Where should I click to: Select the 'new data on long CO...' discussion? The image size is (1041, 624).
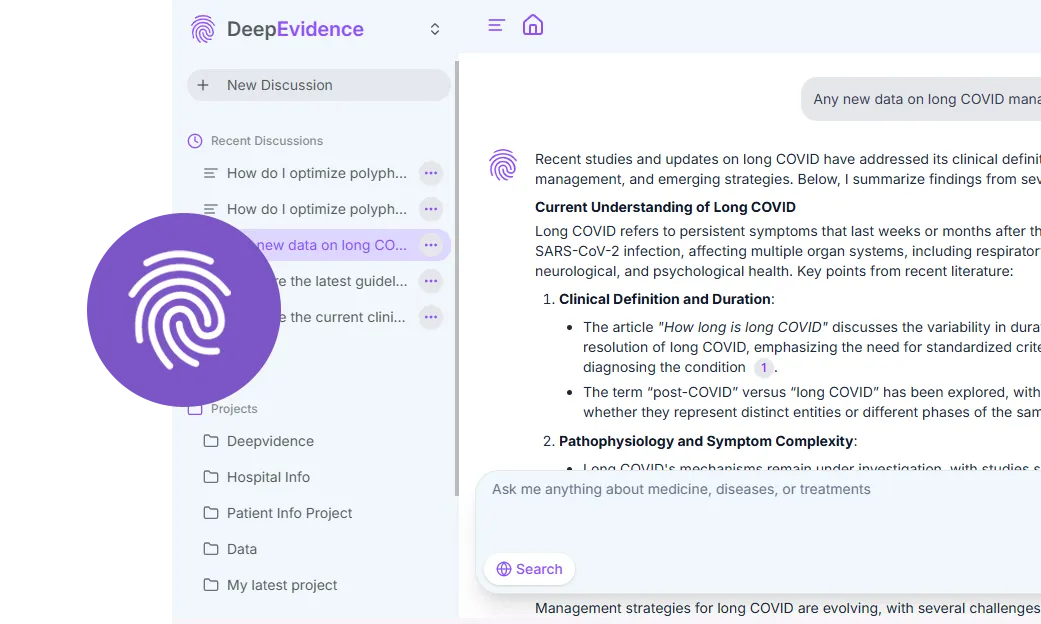[332, 245]
